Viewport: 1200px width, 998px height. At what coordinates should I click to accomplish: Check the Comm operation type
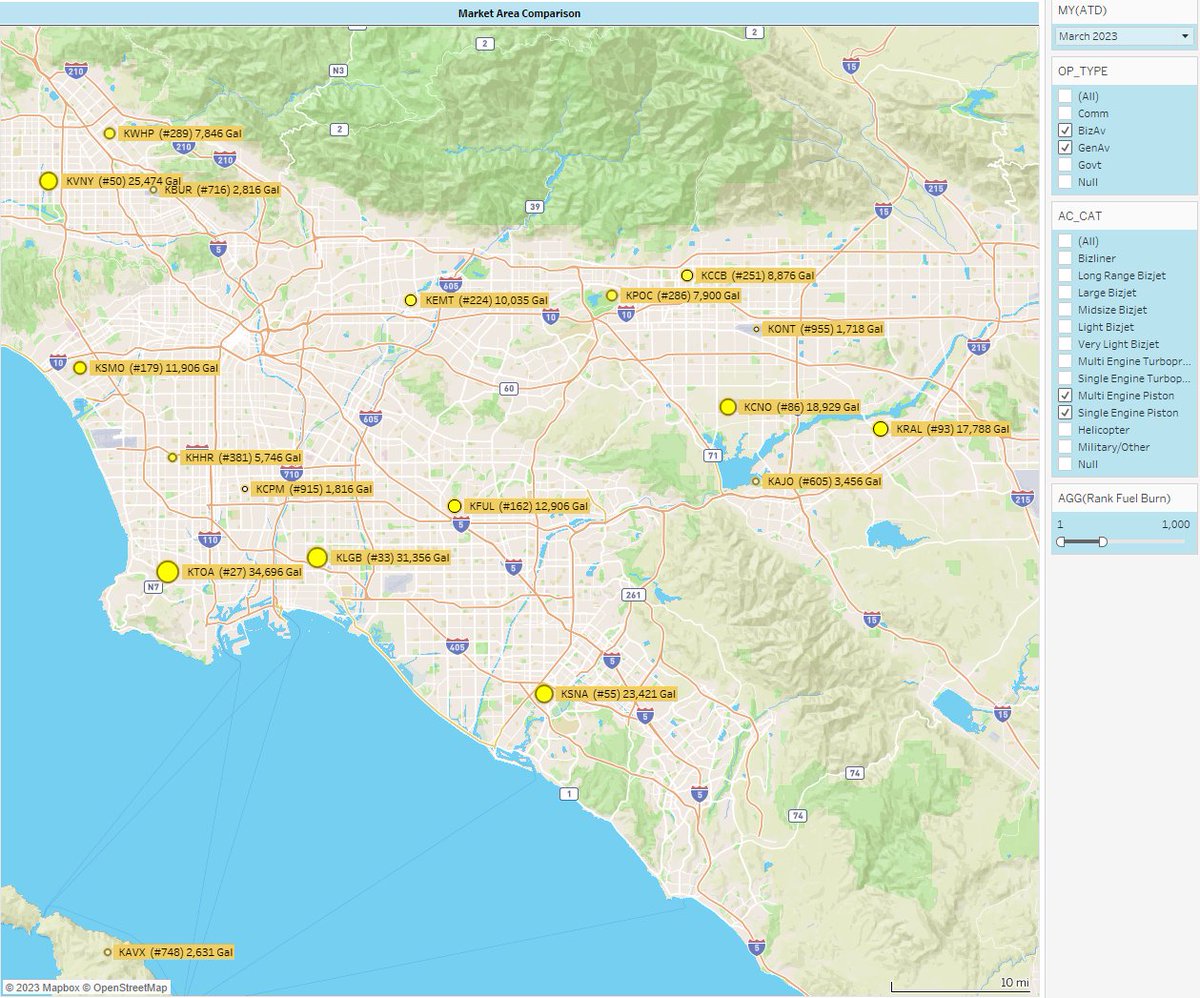tap(1064, 113)
